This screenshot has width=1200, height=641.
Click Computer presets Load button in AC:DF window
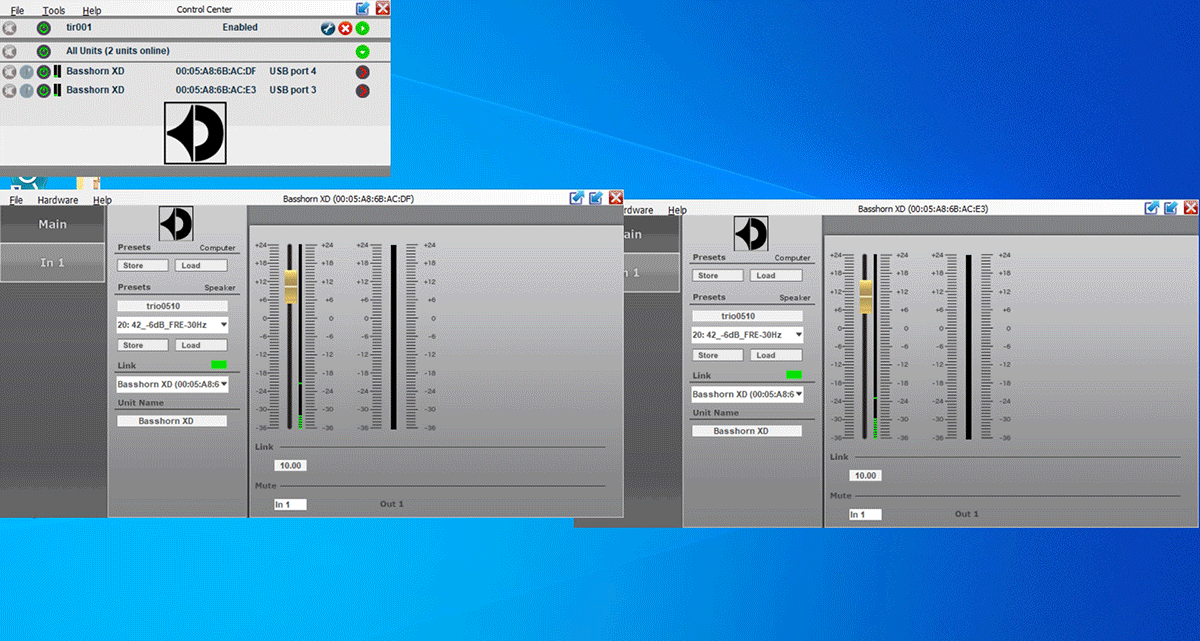click(201, 266)
